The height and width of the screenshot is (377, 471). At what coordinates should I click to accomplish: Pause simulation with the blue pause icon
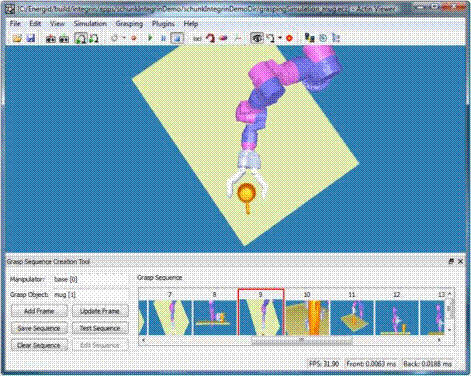pyautogui.click(x=163, y=38)
